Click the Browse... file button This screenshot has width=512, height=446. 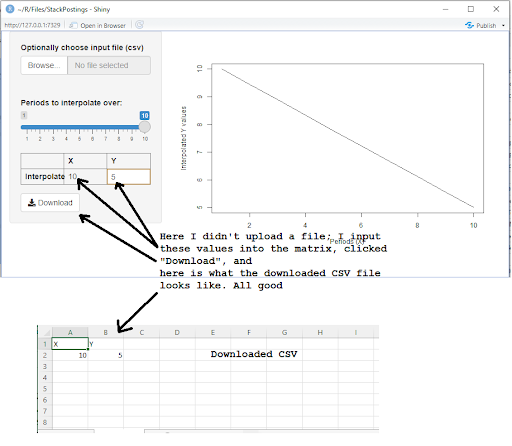coord(44,65)
